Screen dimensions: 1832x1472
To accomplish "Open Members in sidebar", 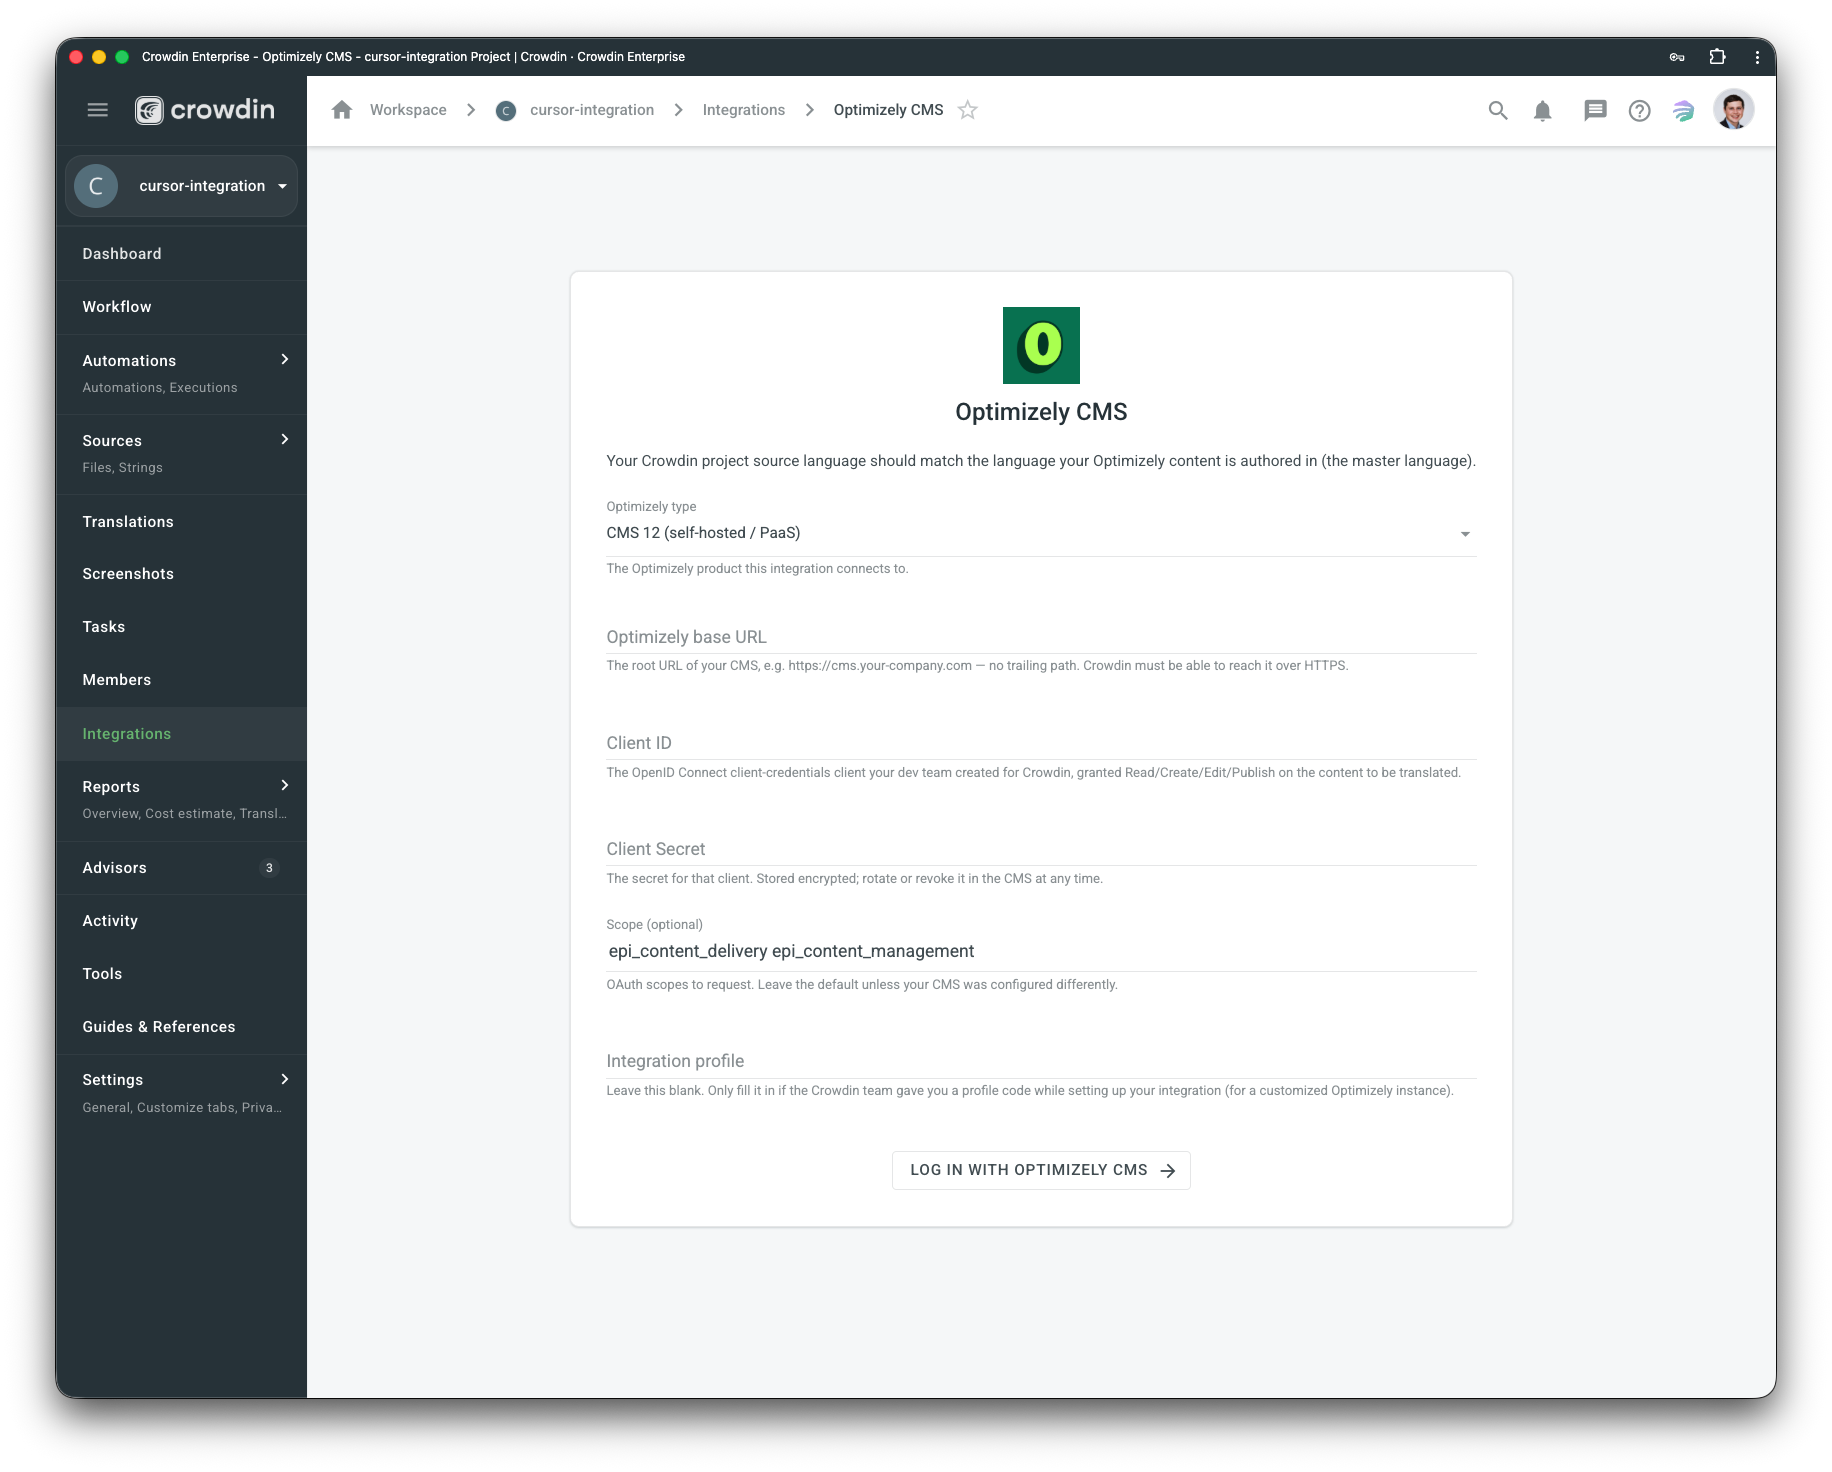I will 181,680.
